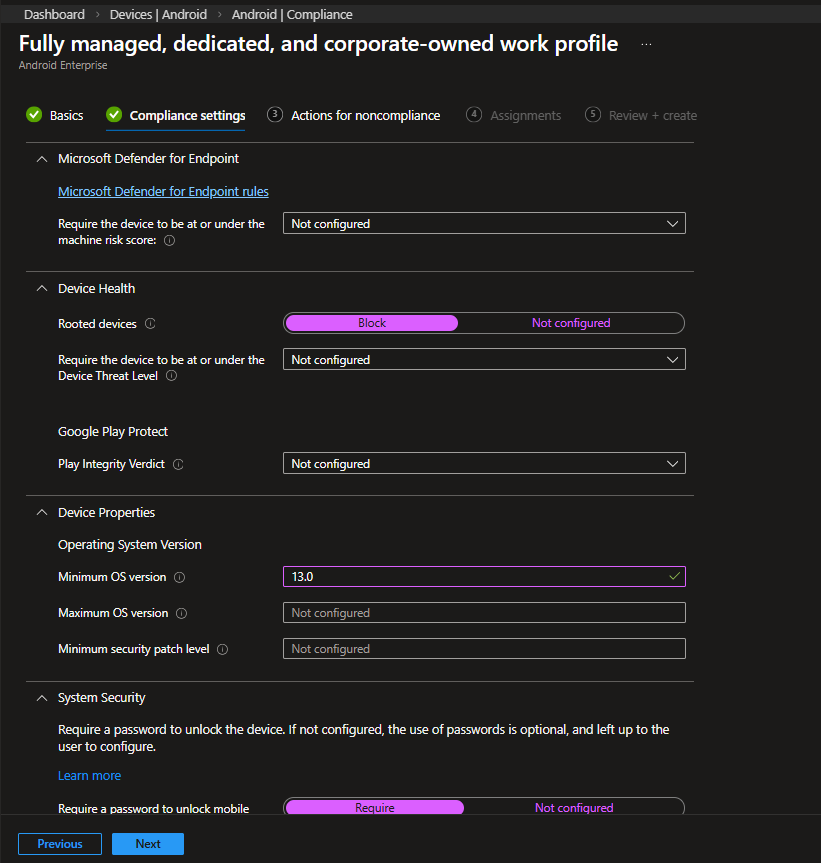Viewport: 821px width, 863px height.
Task: Click info icon next to Device Threat Level
Action: 171,376
